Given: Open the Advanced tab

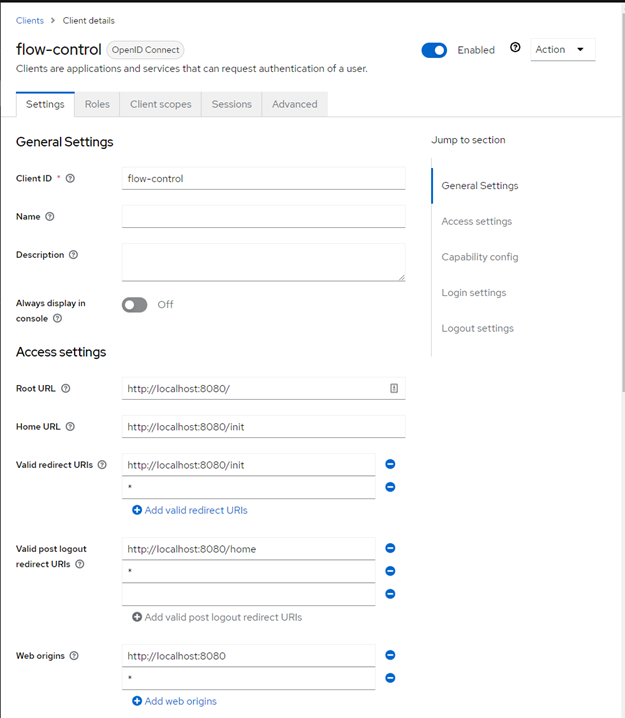Looking at the screenshot, I should [x=294, y=104].
